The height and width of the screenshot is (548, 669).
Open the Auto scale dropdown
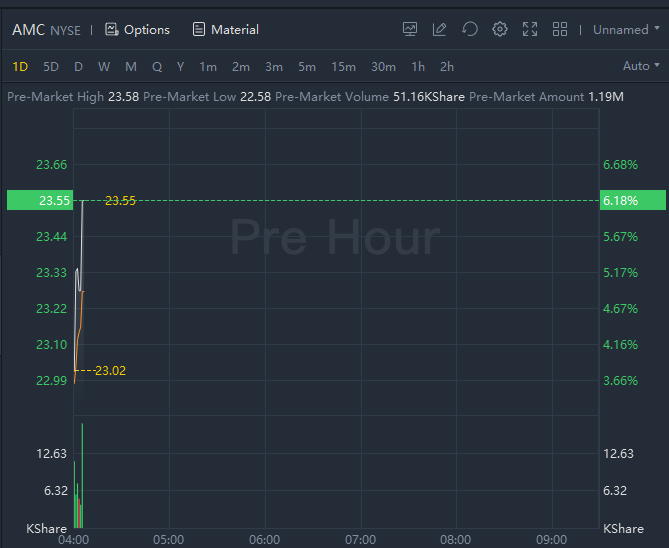click(641, 67)
